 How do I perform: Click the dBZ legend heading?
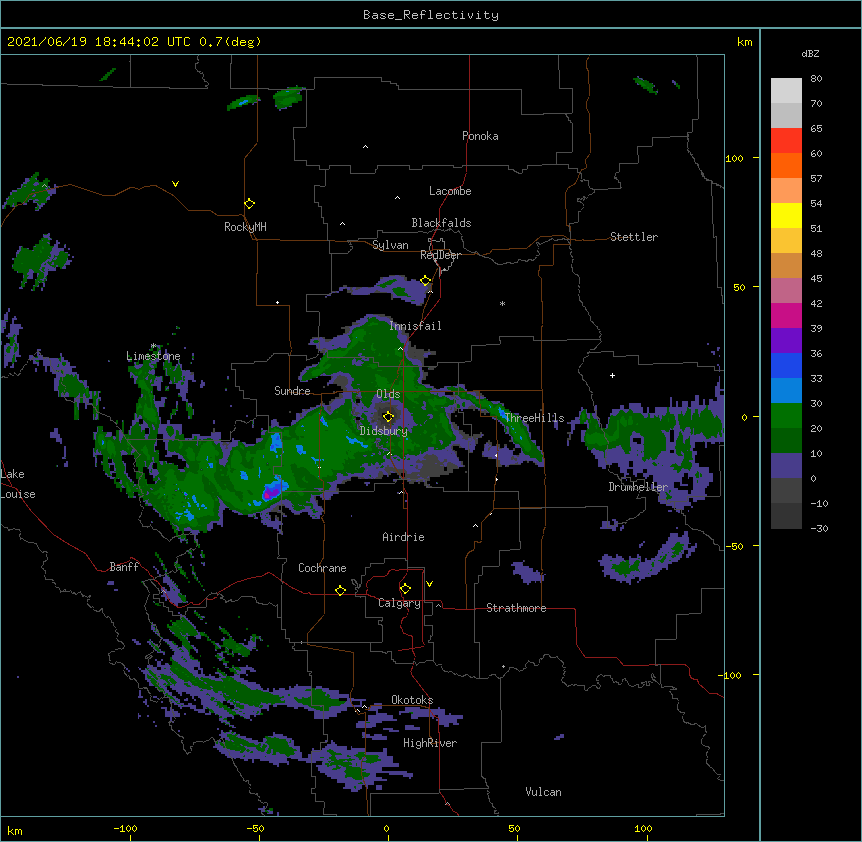pyautogui.click(x=810, y=54)
